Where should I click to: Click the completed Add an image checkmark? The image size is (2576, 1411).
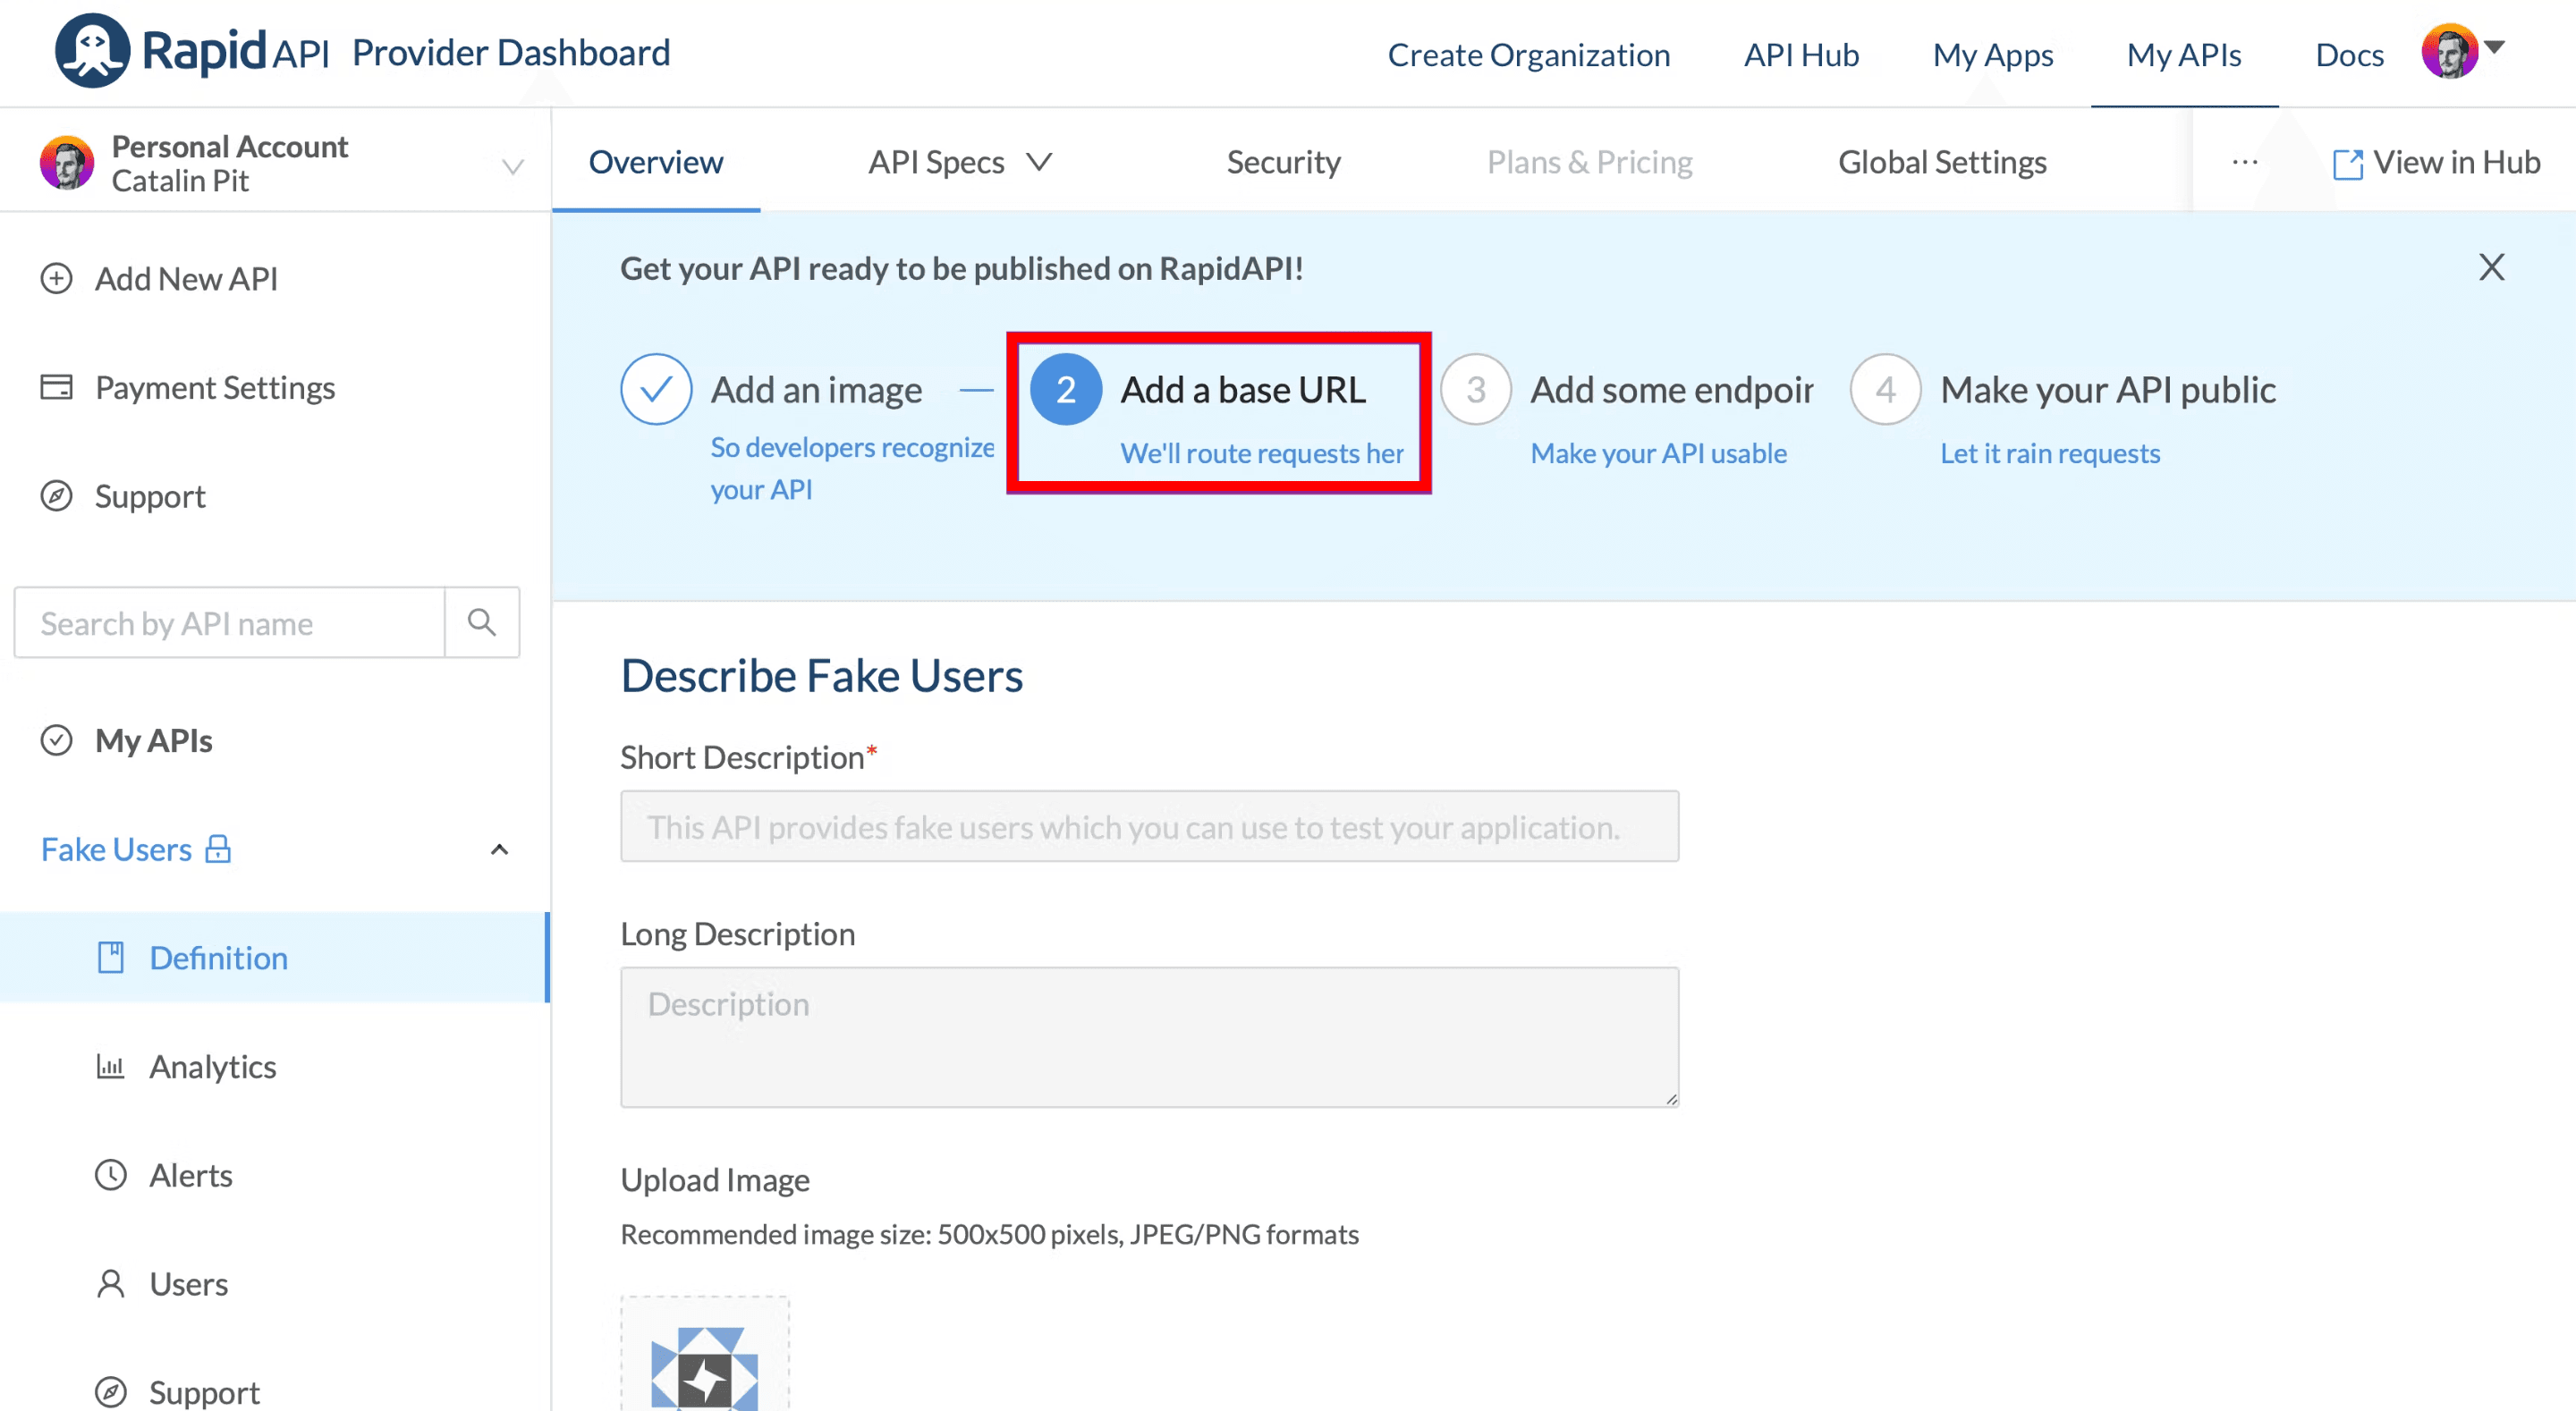(x=656, y=389)
